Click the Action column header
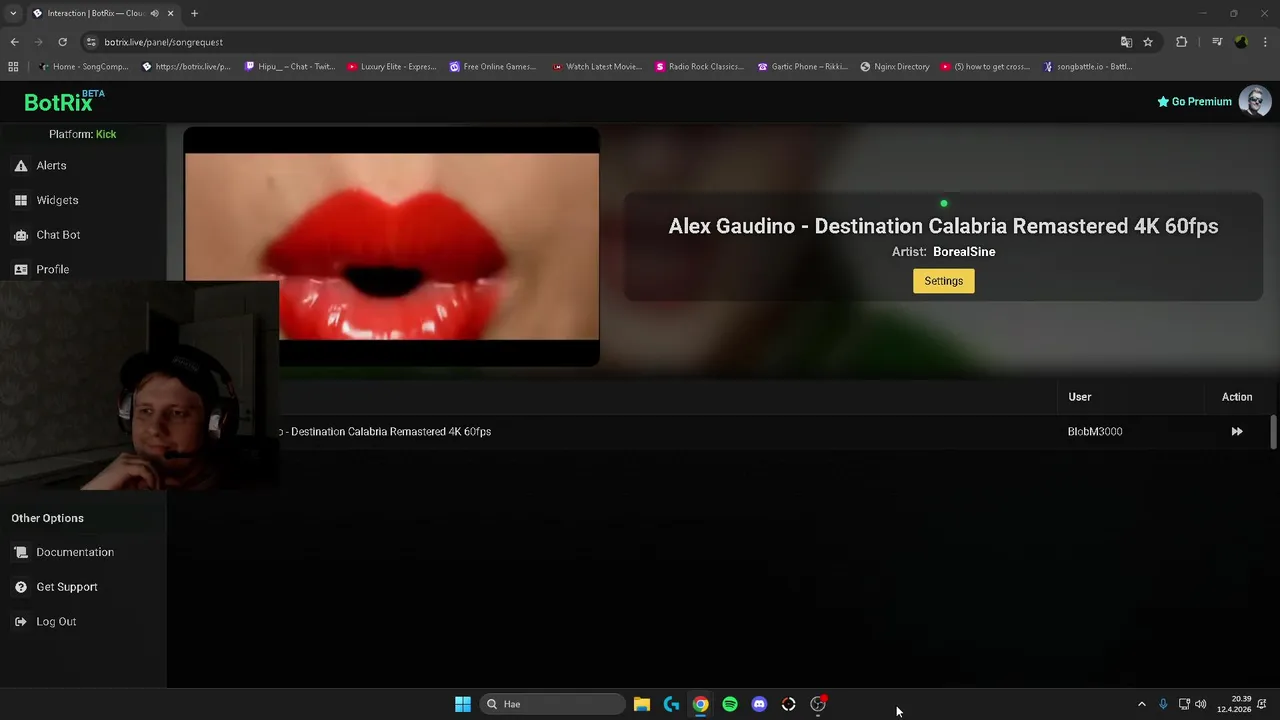This screenshot has width=1280, height=720. pos(1237,397)
